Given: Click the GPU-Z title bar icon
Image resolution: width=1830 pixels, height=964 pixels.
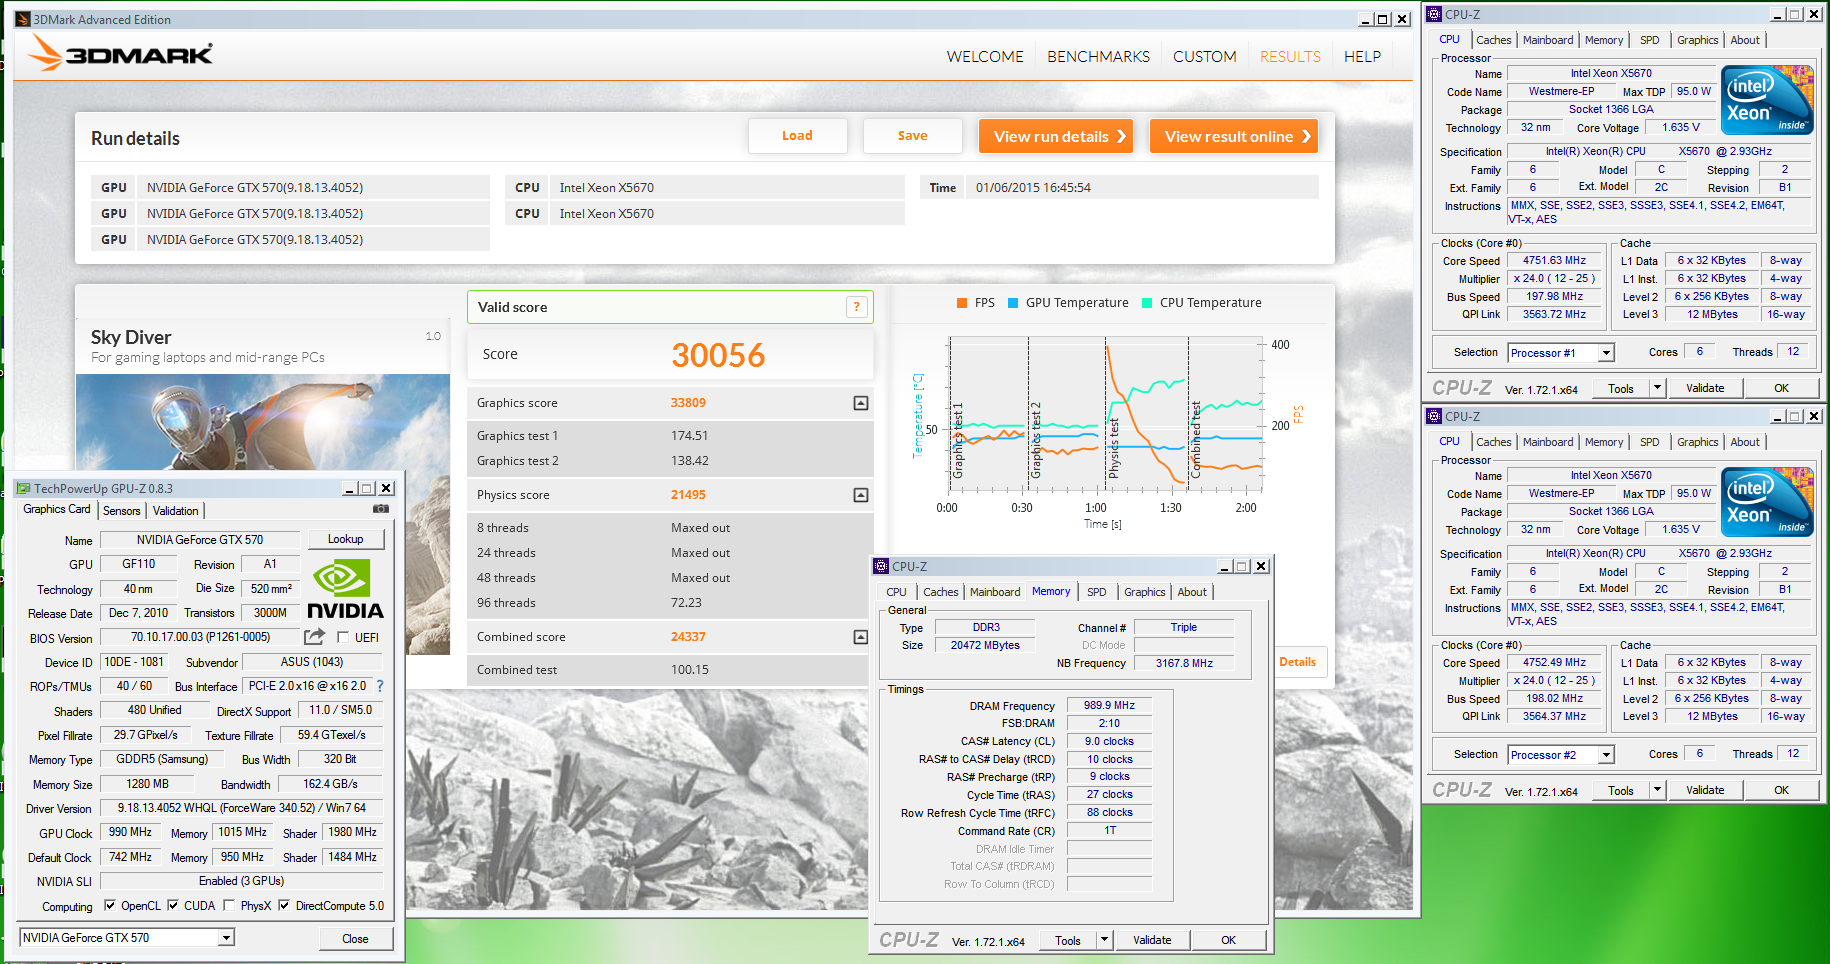Looking at the screenshot, I should tap(24, 488).
